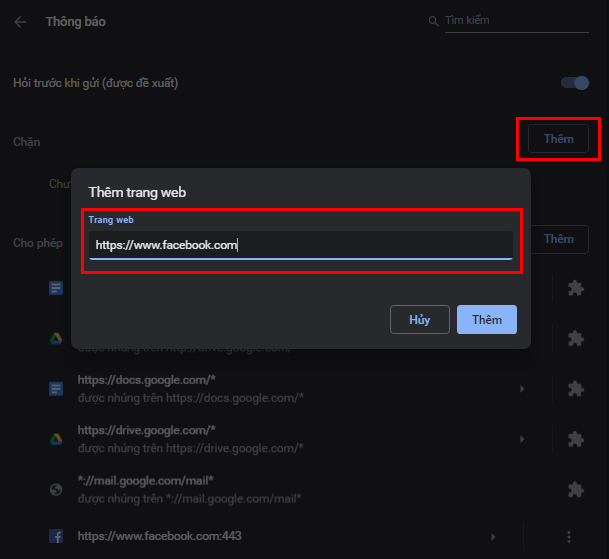Click 'được nhúng trên https://drive.google.com/*' subtext
The width and height of the screenshot is (609, 559).
pyautogui.click(x=191, y=448)
